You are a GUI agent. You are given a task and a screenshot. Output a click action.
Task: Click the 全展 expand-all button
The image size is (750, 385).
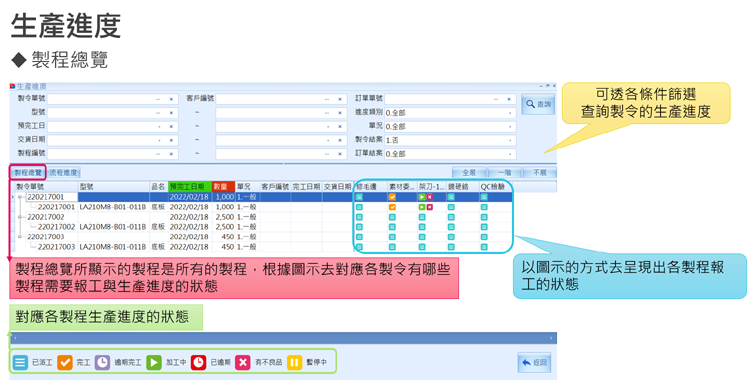(469, 173)
